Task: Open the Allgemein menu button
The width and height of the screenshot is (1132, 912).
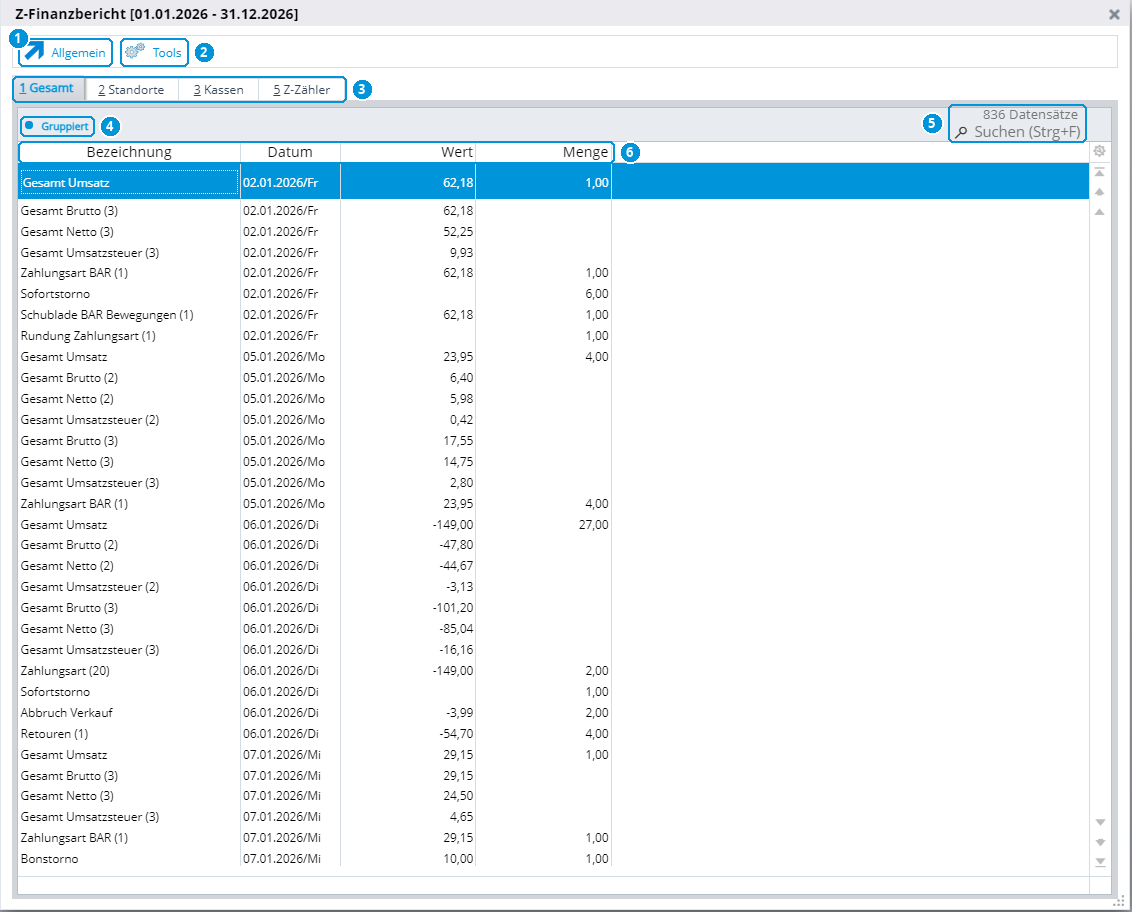Action: tap(66, 53)
